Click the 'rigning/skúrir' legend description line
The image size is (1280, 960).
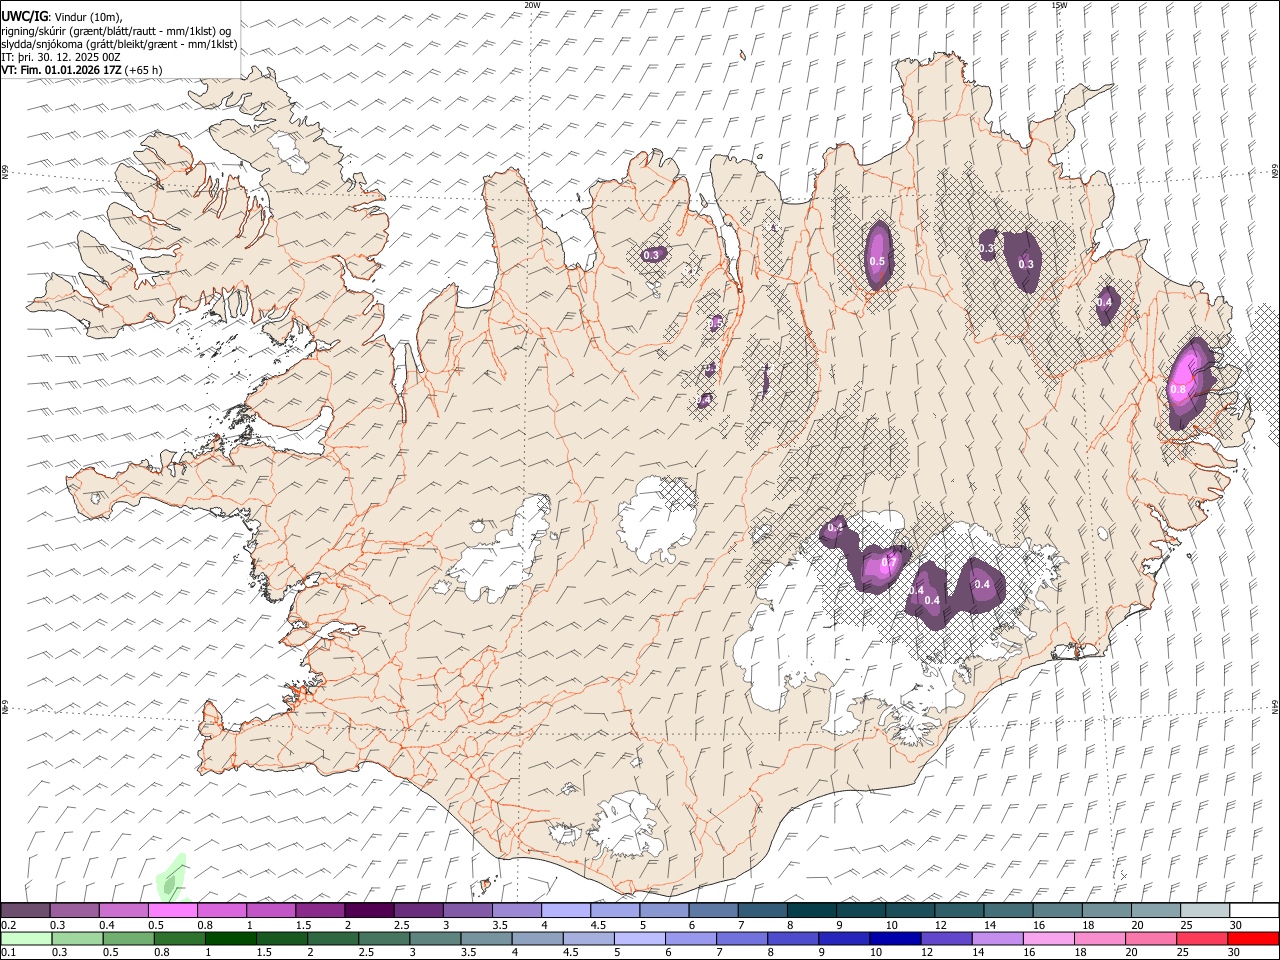[x=117, y=30]
